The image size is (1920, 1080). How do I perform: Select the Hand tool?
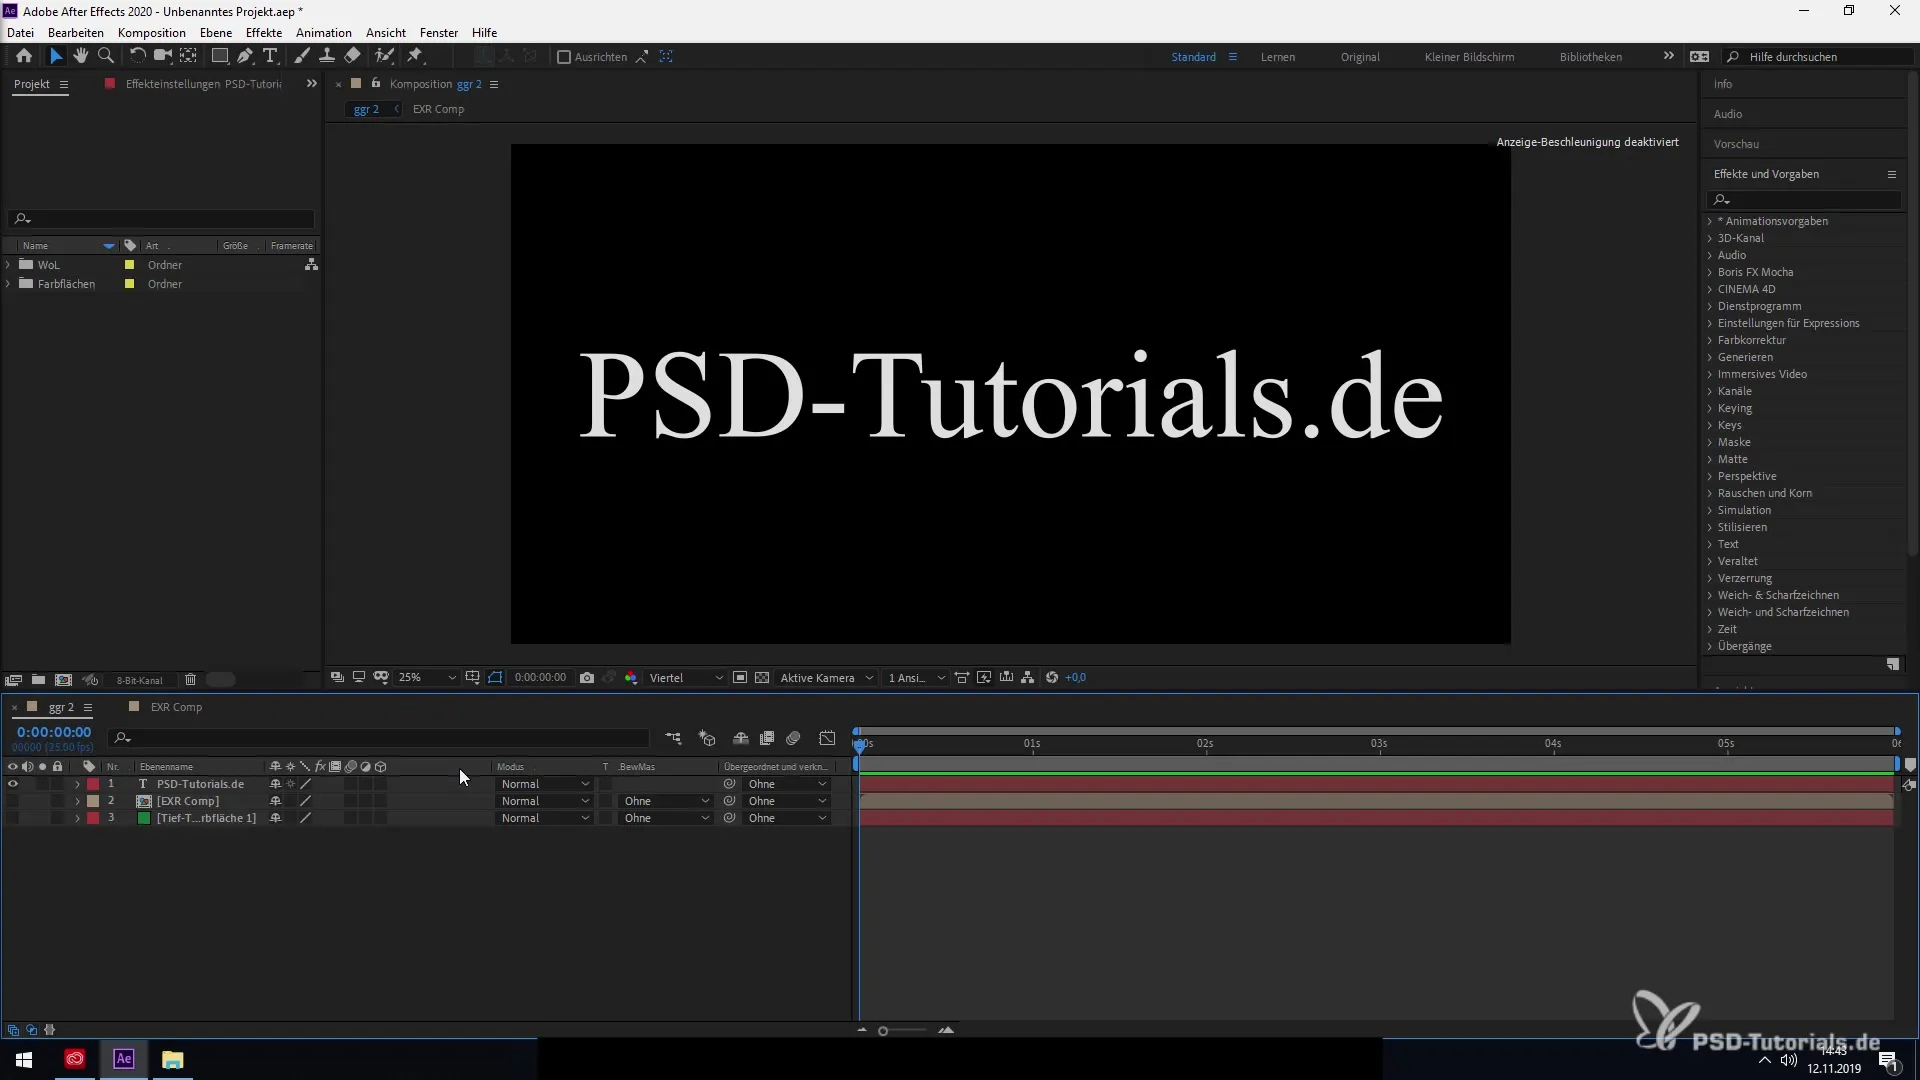pos(81,56)
